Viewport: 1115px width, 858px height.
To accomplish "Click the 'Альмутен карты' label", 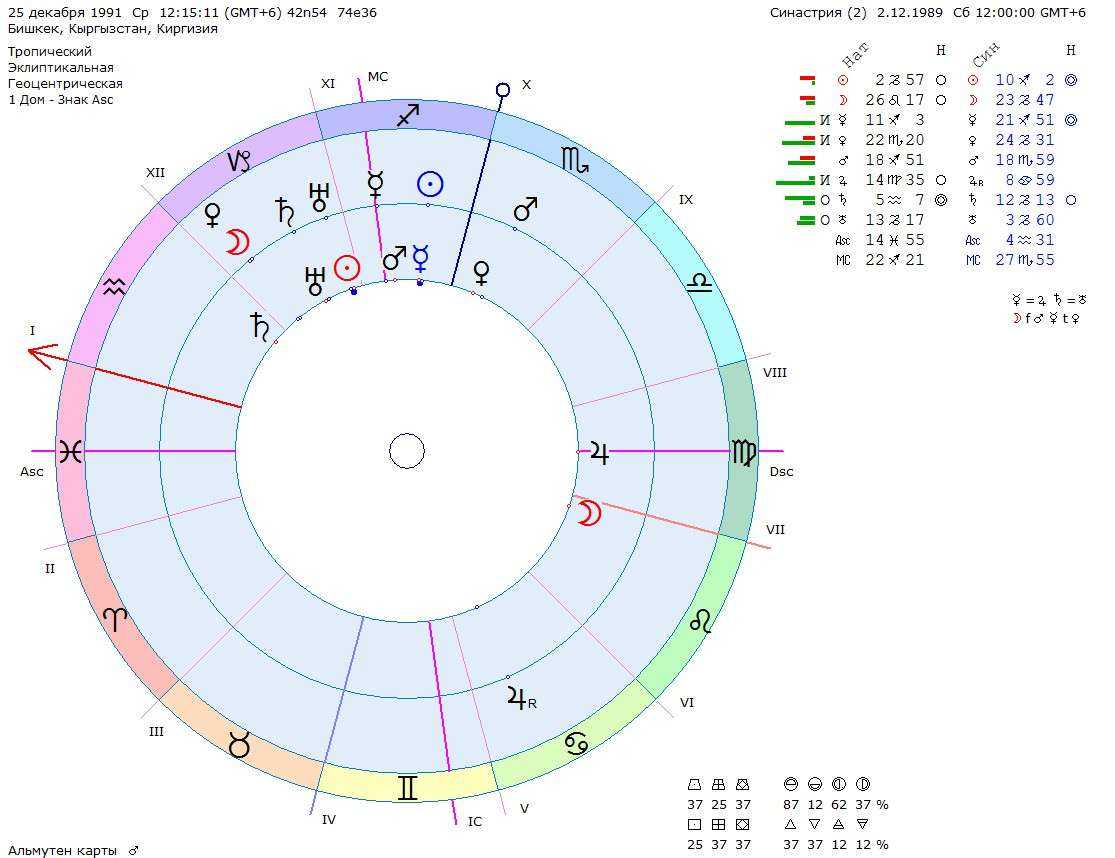I will click(x=63, y=850).
